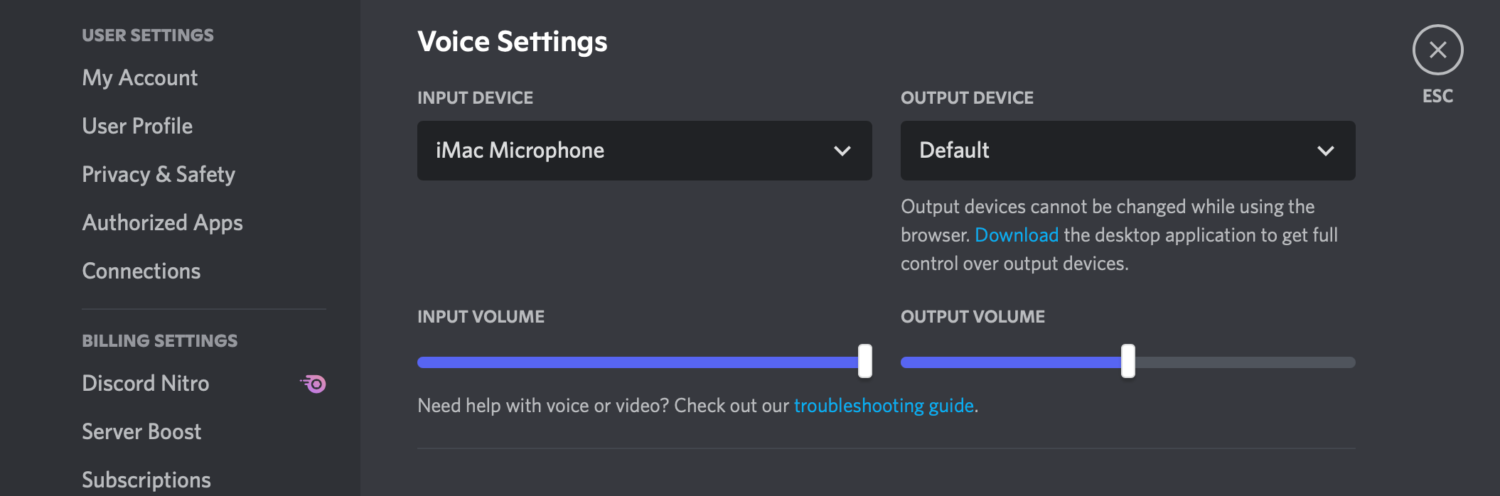The height and width of the screenshot is (496, 1500).
Task: Click the unfilled part of Output Volume track
Action: [1245, 362]
